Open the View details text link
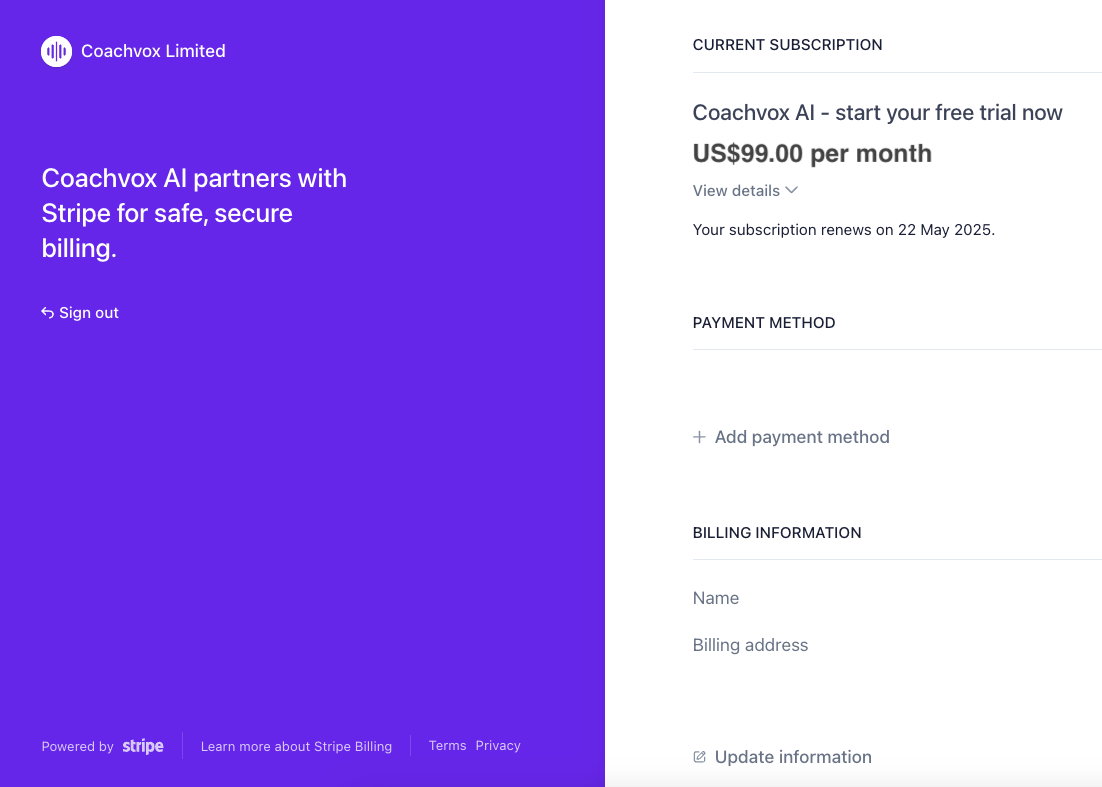1102x787 pixels. 736,190
